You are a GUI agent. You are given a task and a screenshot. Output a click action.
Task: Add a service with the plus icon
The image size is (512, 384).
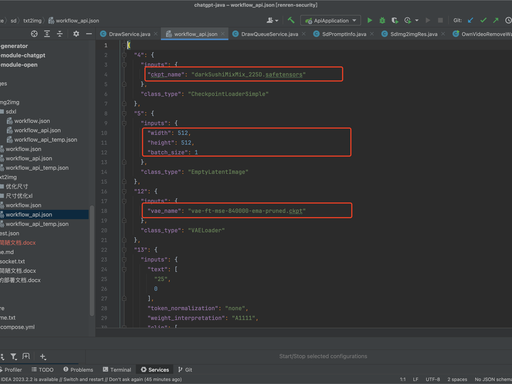(x=43, y=357)
